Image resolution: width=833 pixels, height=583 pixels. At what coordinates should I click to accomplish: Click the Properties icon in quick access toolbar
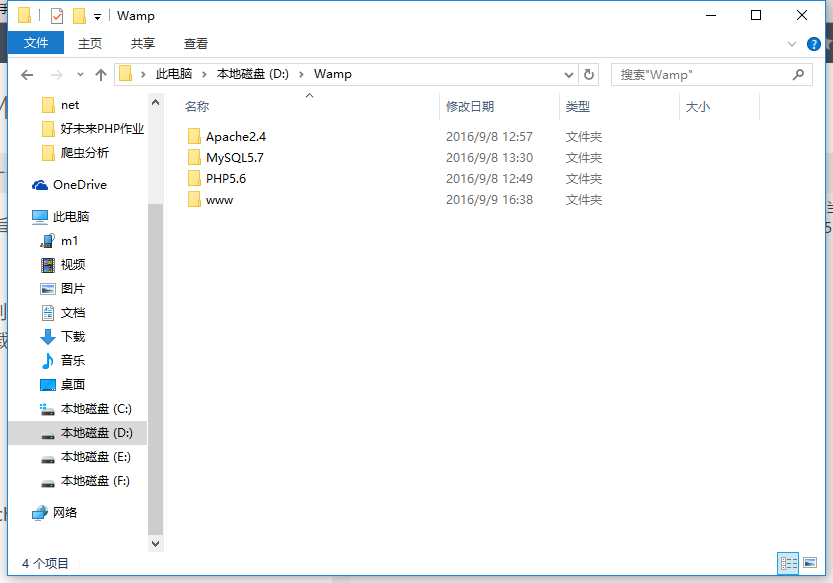point(57,16)
